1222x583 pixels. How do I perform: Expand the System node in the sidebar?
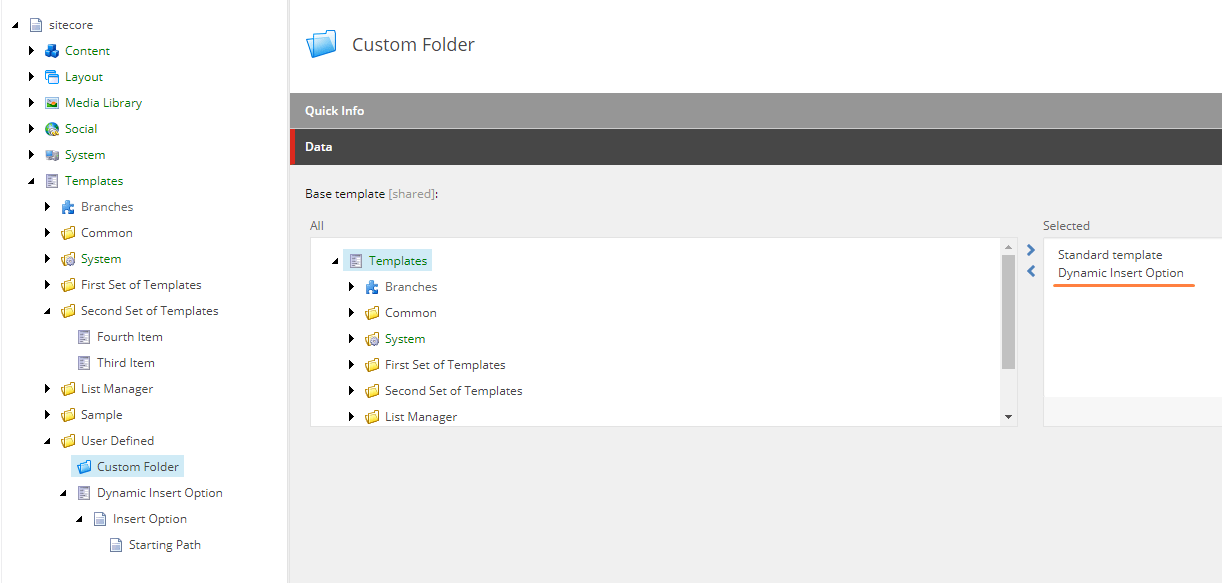coord(33,154)
